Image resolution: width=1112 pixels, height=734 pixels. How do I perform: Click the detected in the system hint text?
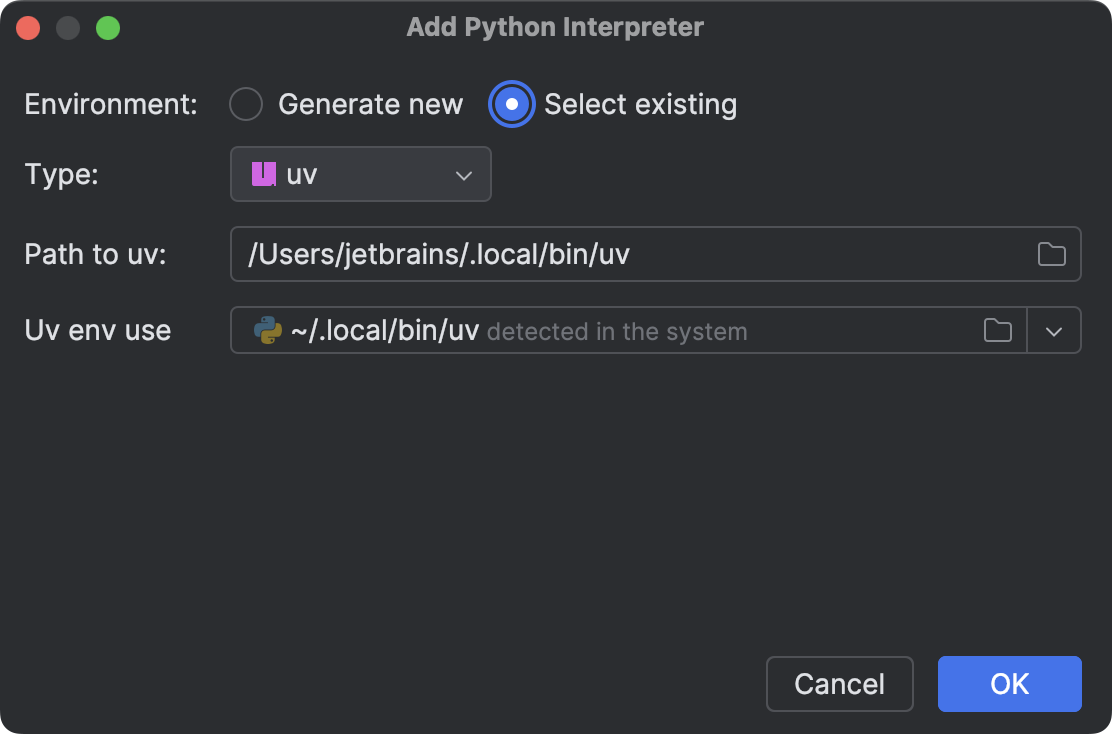(617, 331)
